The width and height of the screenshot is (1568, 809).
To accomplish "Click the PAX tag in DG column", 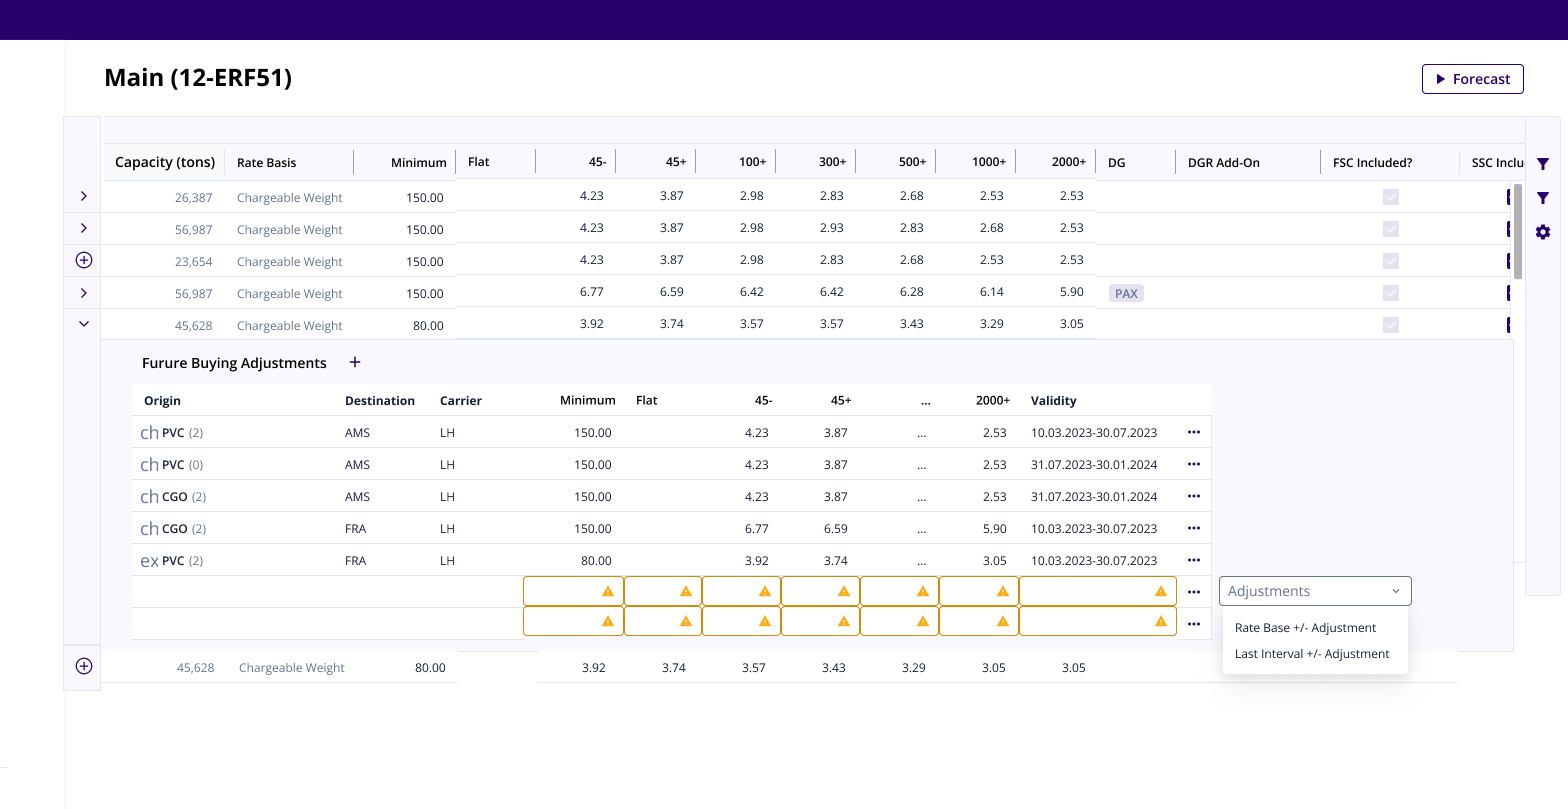I will [x=1126, y=293].
